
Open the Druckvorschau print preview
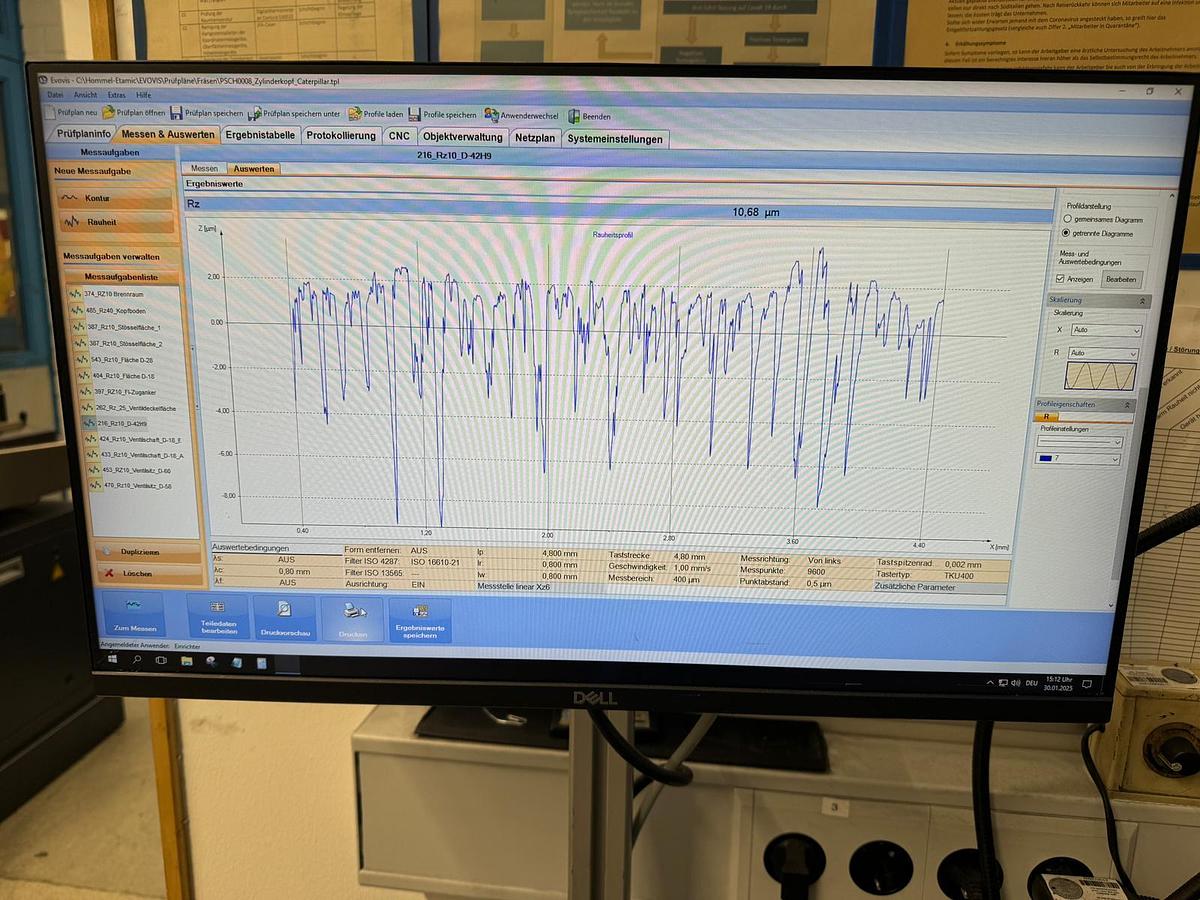click(284, 618)
